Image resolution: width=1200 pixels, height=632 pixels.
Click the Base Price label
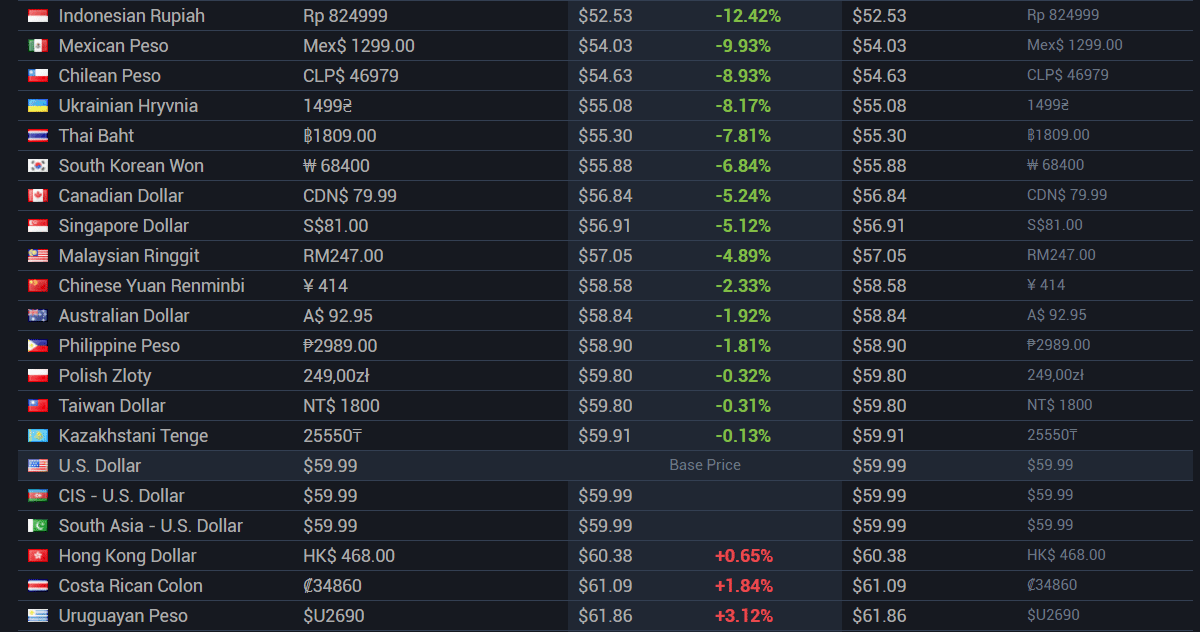click(705, 466)
